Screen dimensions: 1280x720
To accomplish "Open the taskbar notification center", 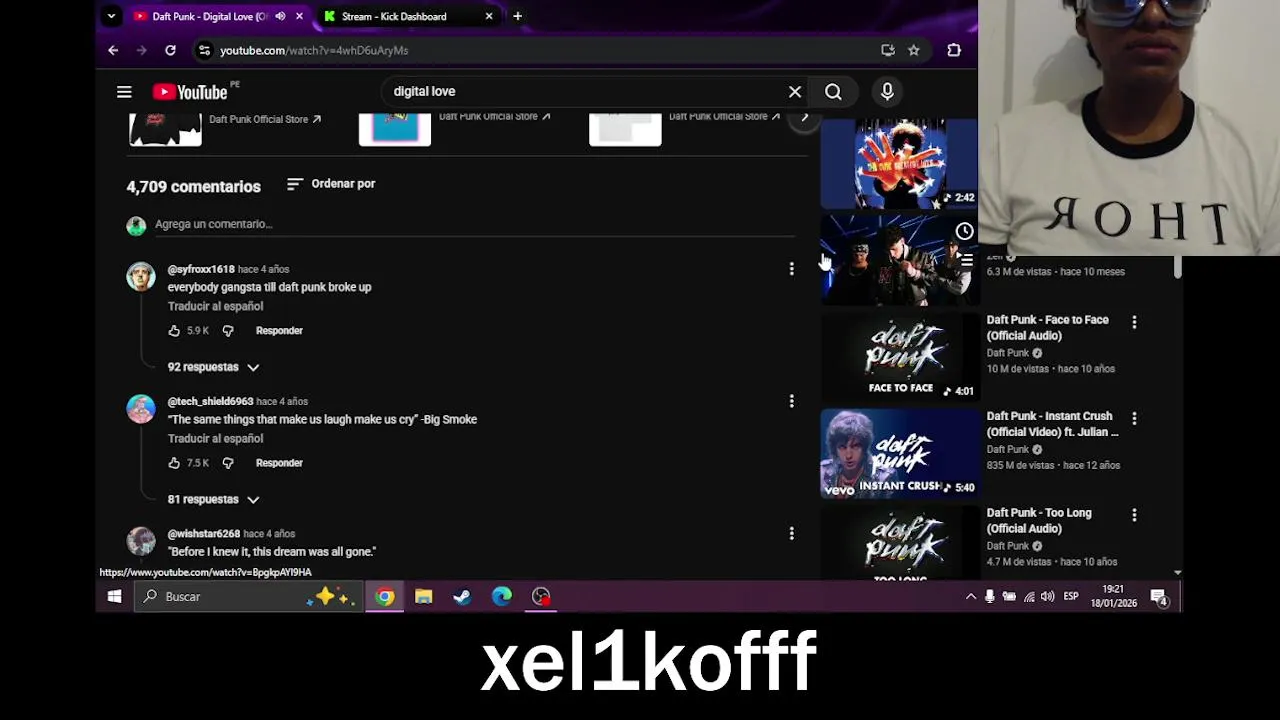I will coord(1159,597).
